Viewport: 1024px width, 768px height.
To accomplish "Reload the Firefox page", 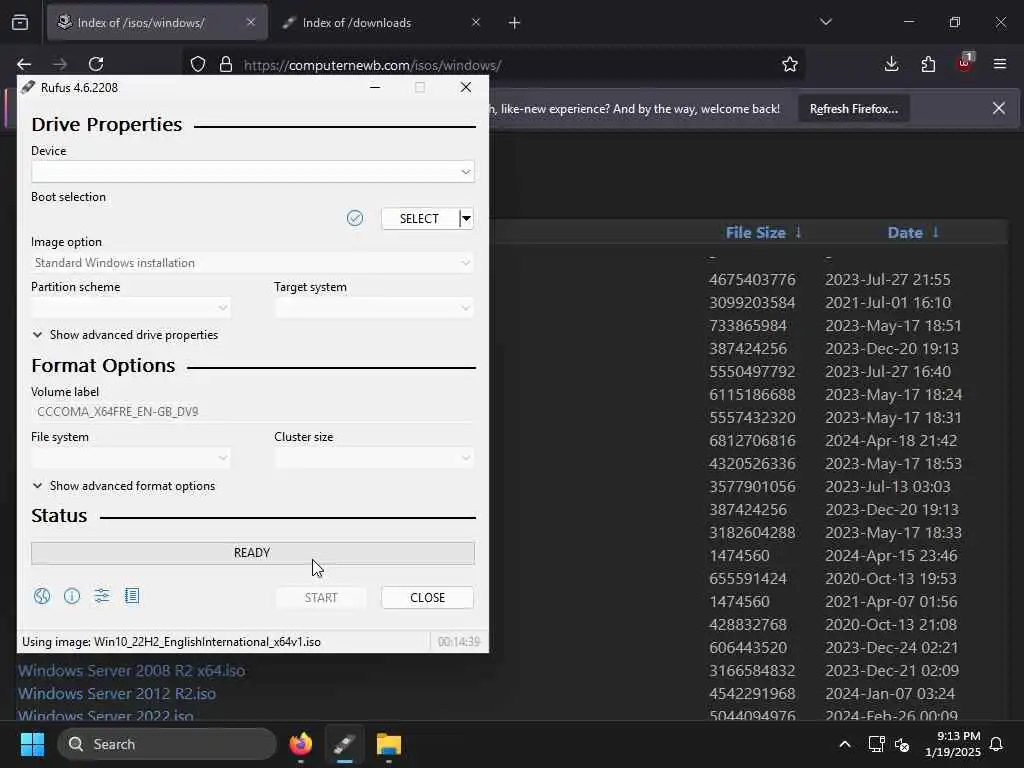I will click(x=96, y=64).
